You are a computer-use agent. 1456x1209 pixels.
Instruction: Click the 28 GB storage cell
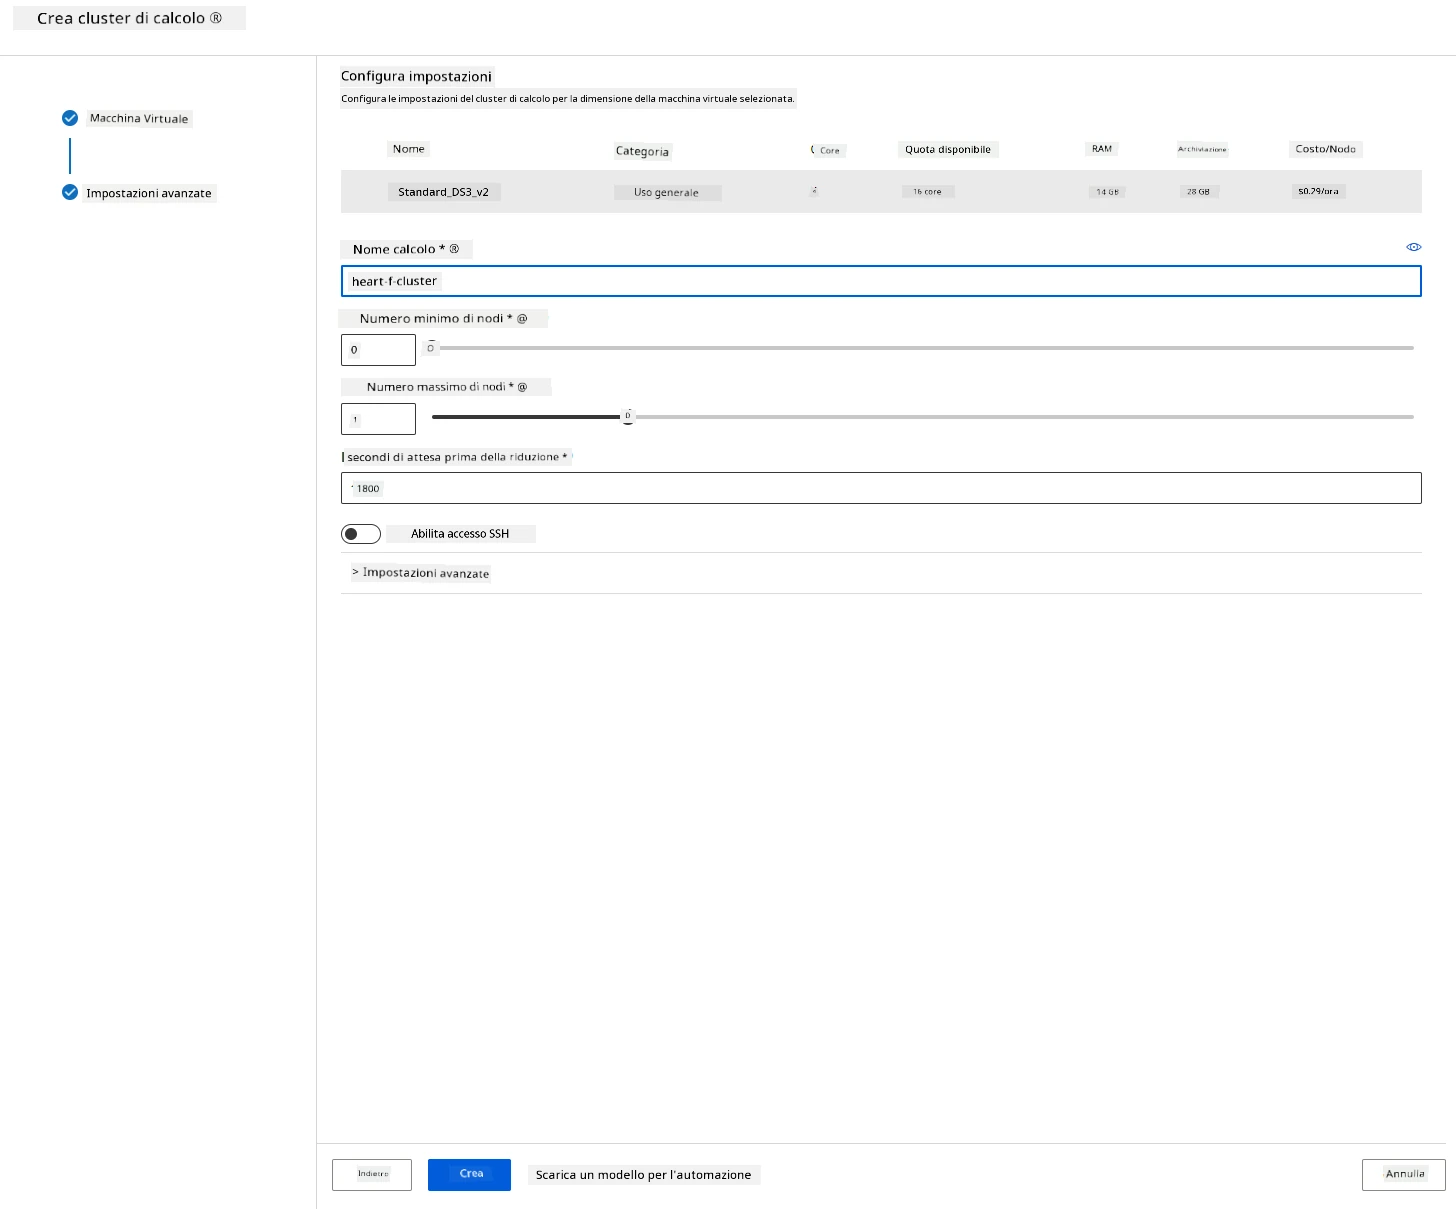click(x=1198, y=192)
